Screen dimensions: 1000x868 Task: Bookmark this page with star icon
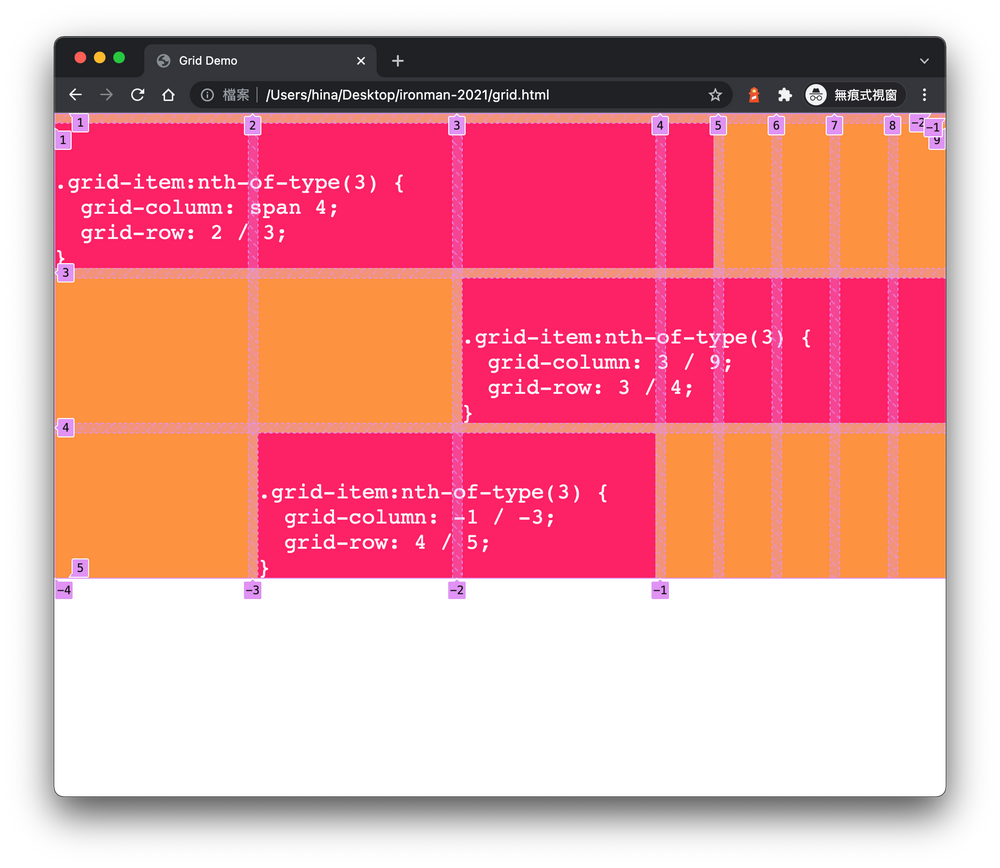click(x=715, y=95)
